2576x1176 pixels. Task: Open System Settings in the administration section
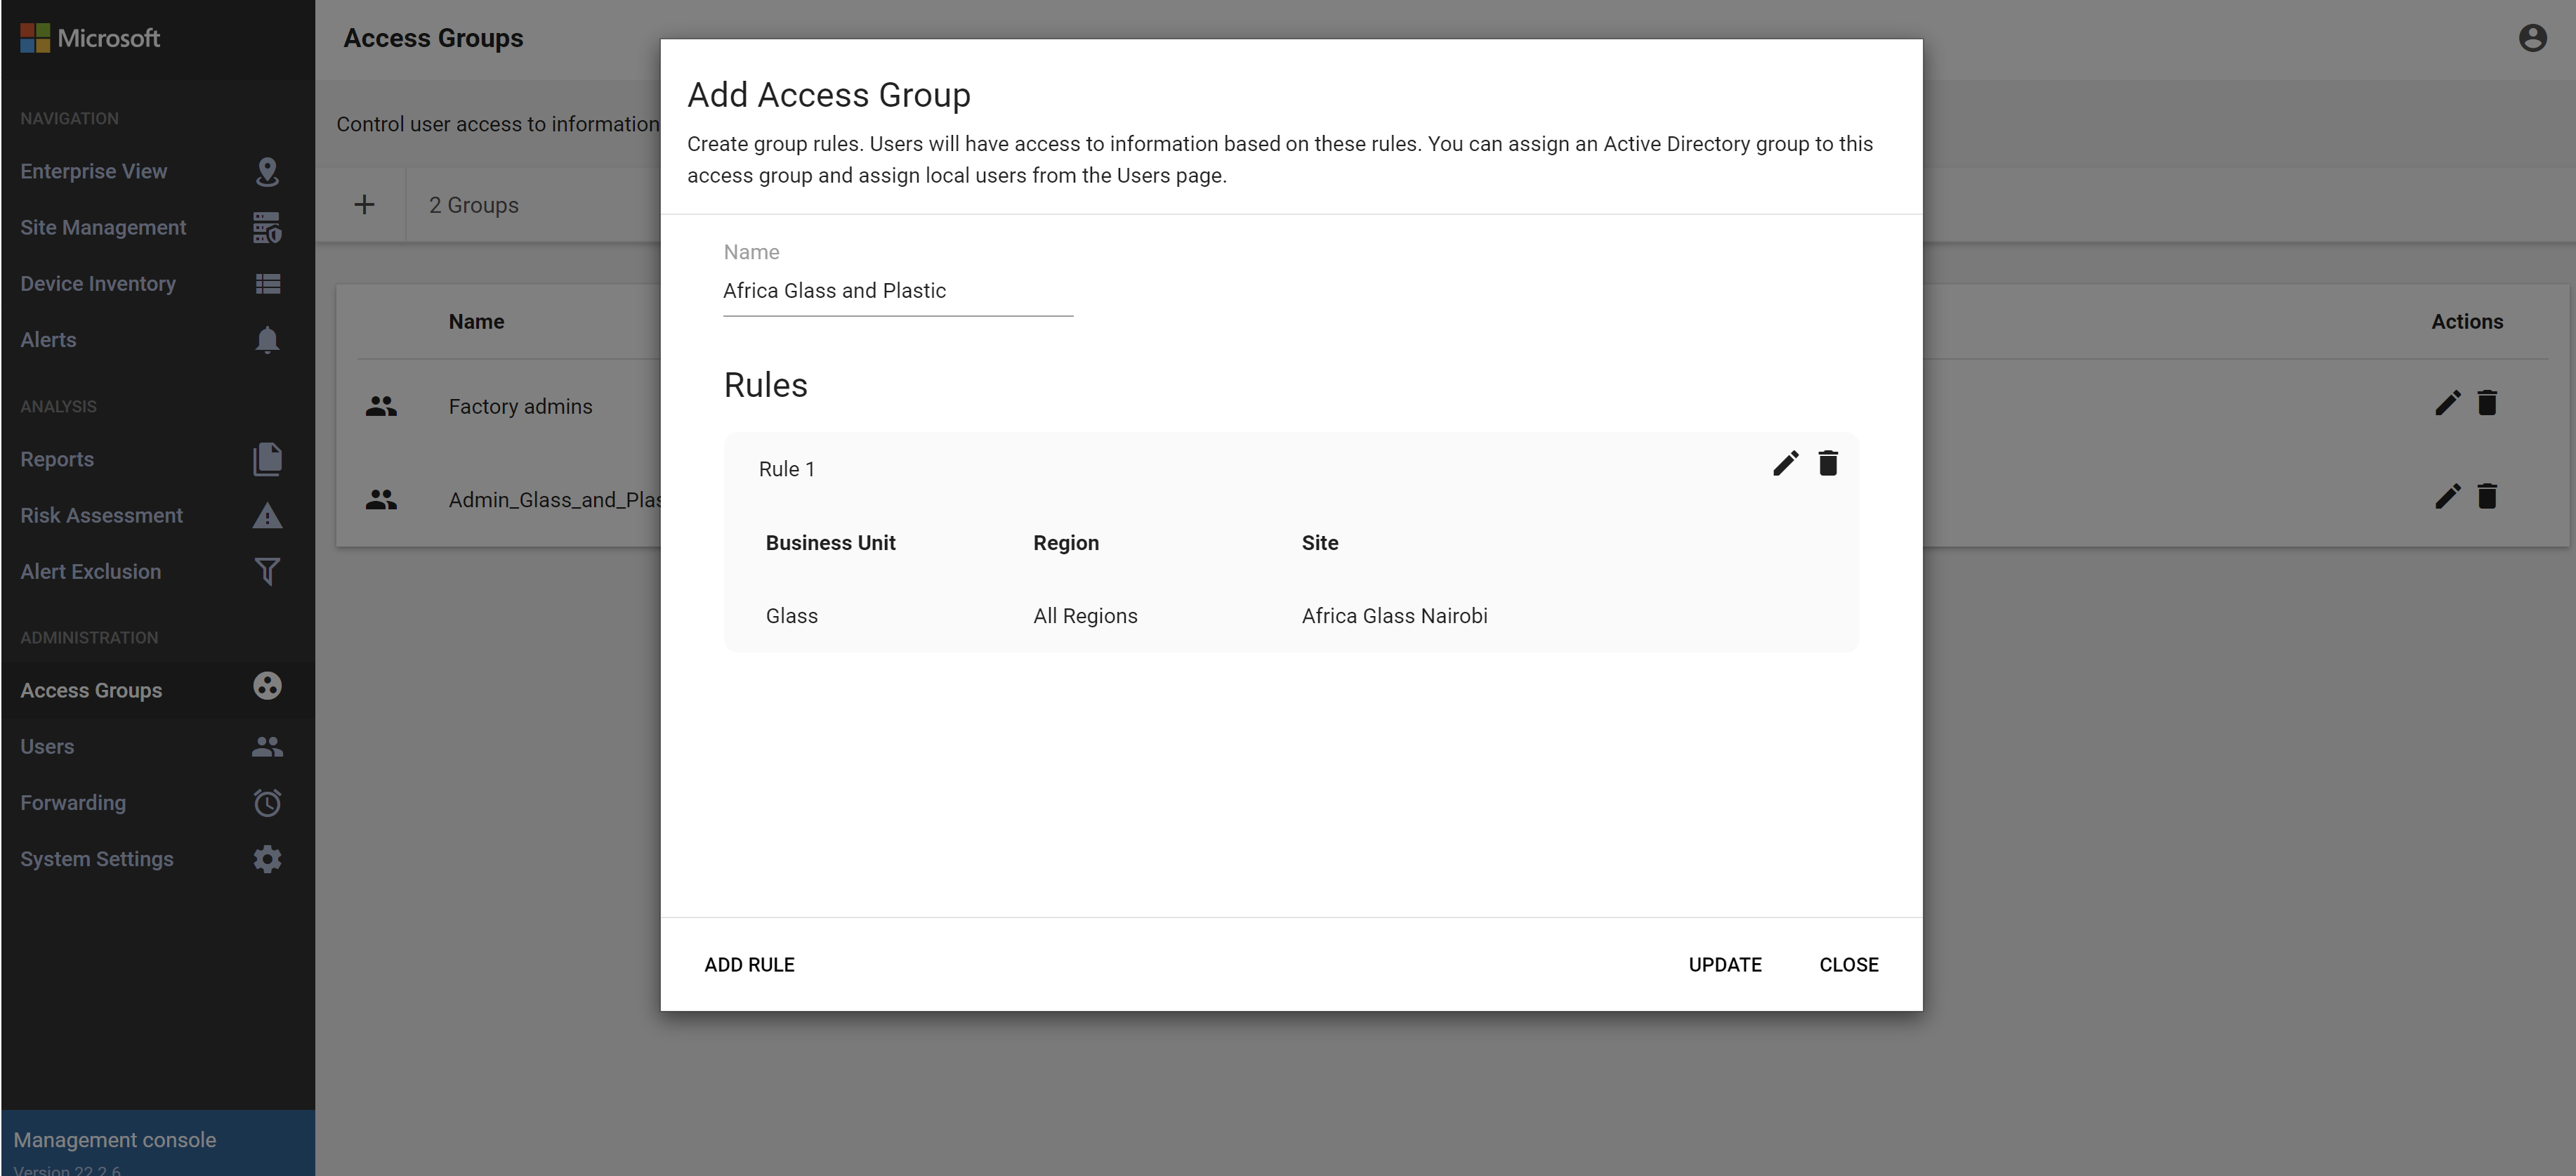pyautogui.click(x=97, y=860)
